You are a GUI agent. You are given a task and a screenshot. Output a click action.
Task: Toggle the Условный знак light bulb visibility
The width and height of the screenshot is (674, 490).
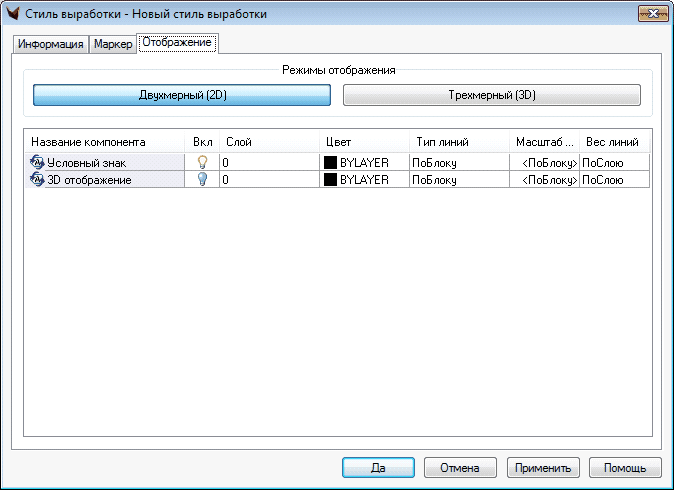(202, 162)
